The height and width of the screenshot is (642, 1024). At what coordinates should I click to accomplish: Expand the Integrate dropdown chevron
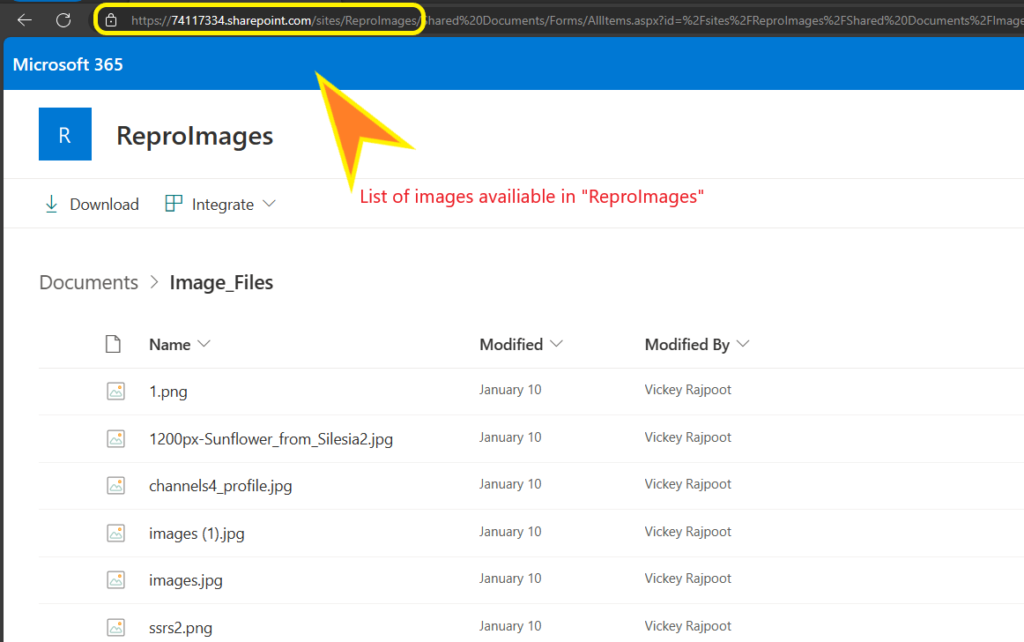click(269, 204)
